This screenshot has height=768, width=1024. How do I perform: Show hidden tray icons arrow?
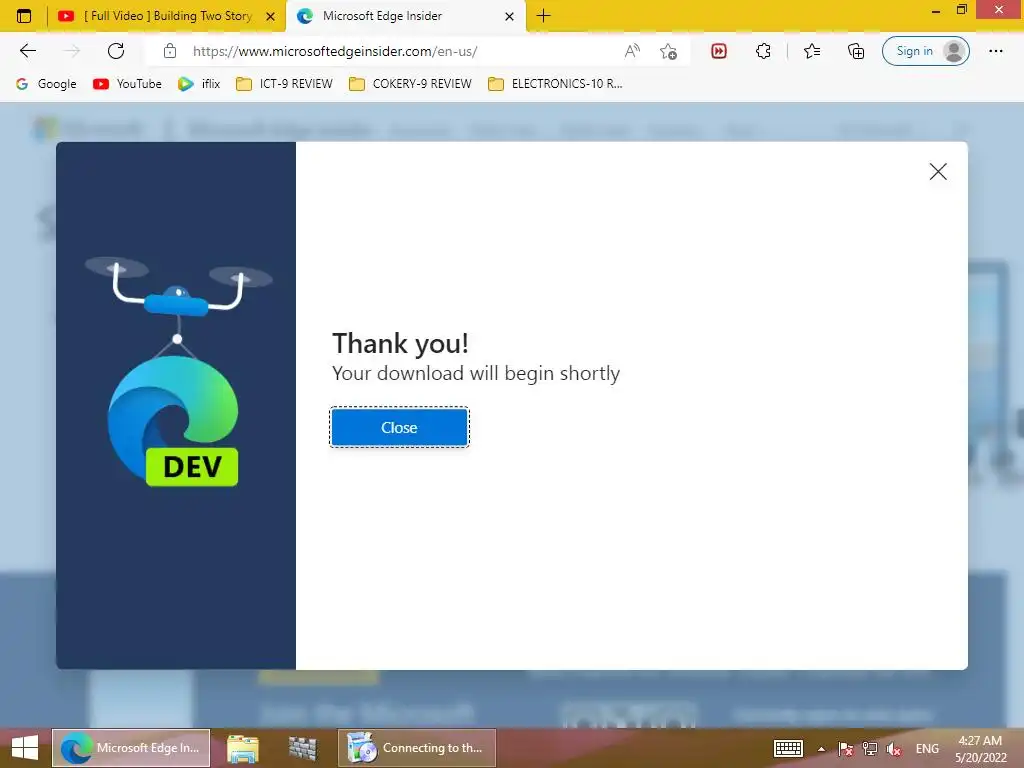click(x=822, y=749)
